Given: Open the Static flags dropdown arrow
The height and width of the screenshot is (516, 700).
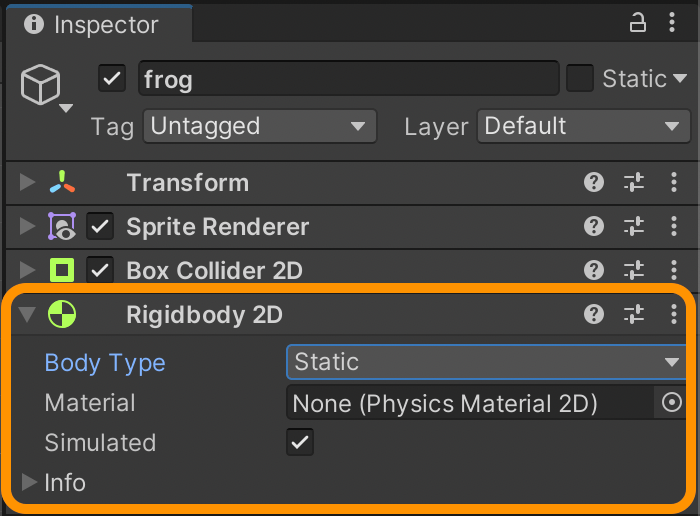Looking at the screenshot, I should [x=680, y=79].
